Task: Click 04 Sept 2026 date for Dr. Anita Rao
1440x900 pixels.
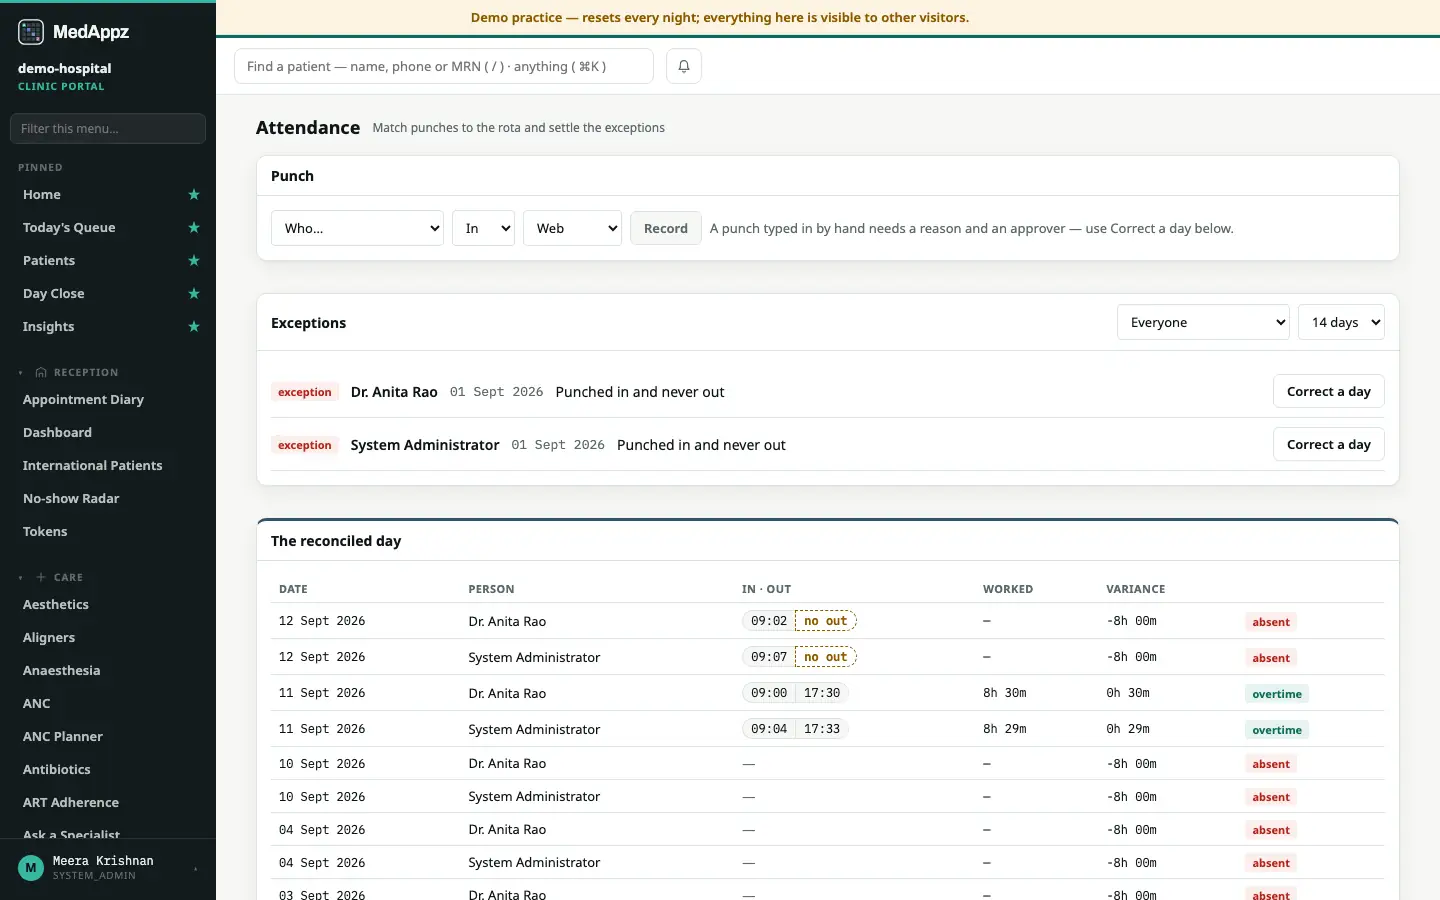Action: (322, 830)
